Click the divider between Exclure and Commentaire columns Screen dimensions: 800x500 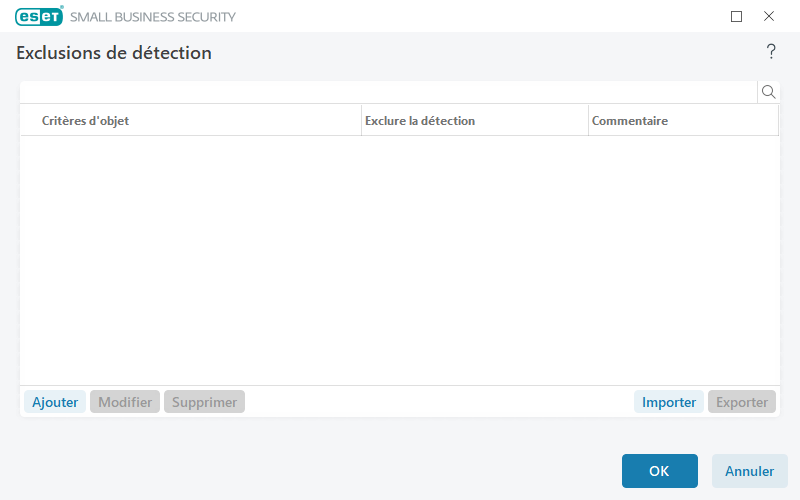click(x=588, y=121)
